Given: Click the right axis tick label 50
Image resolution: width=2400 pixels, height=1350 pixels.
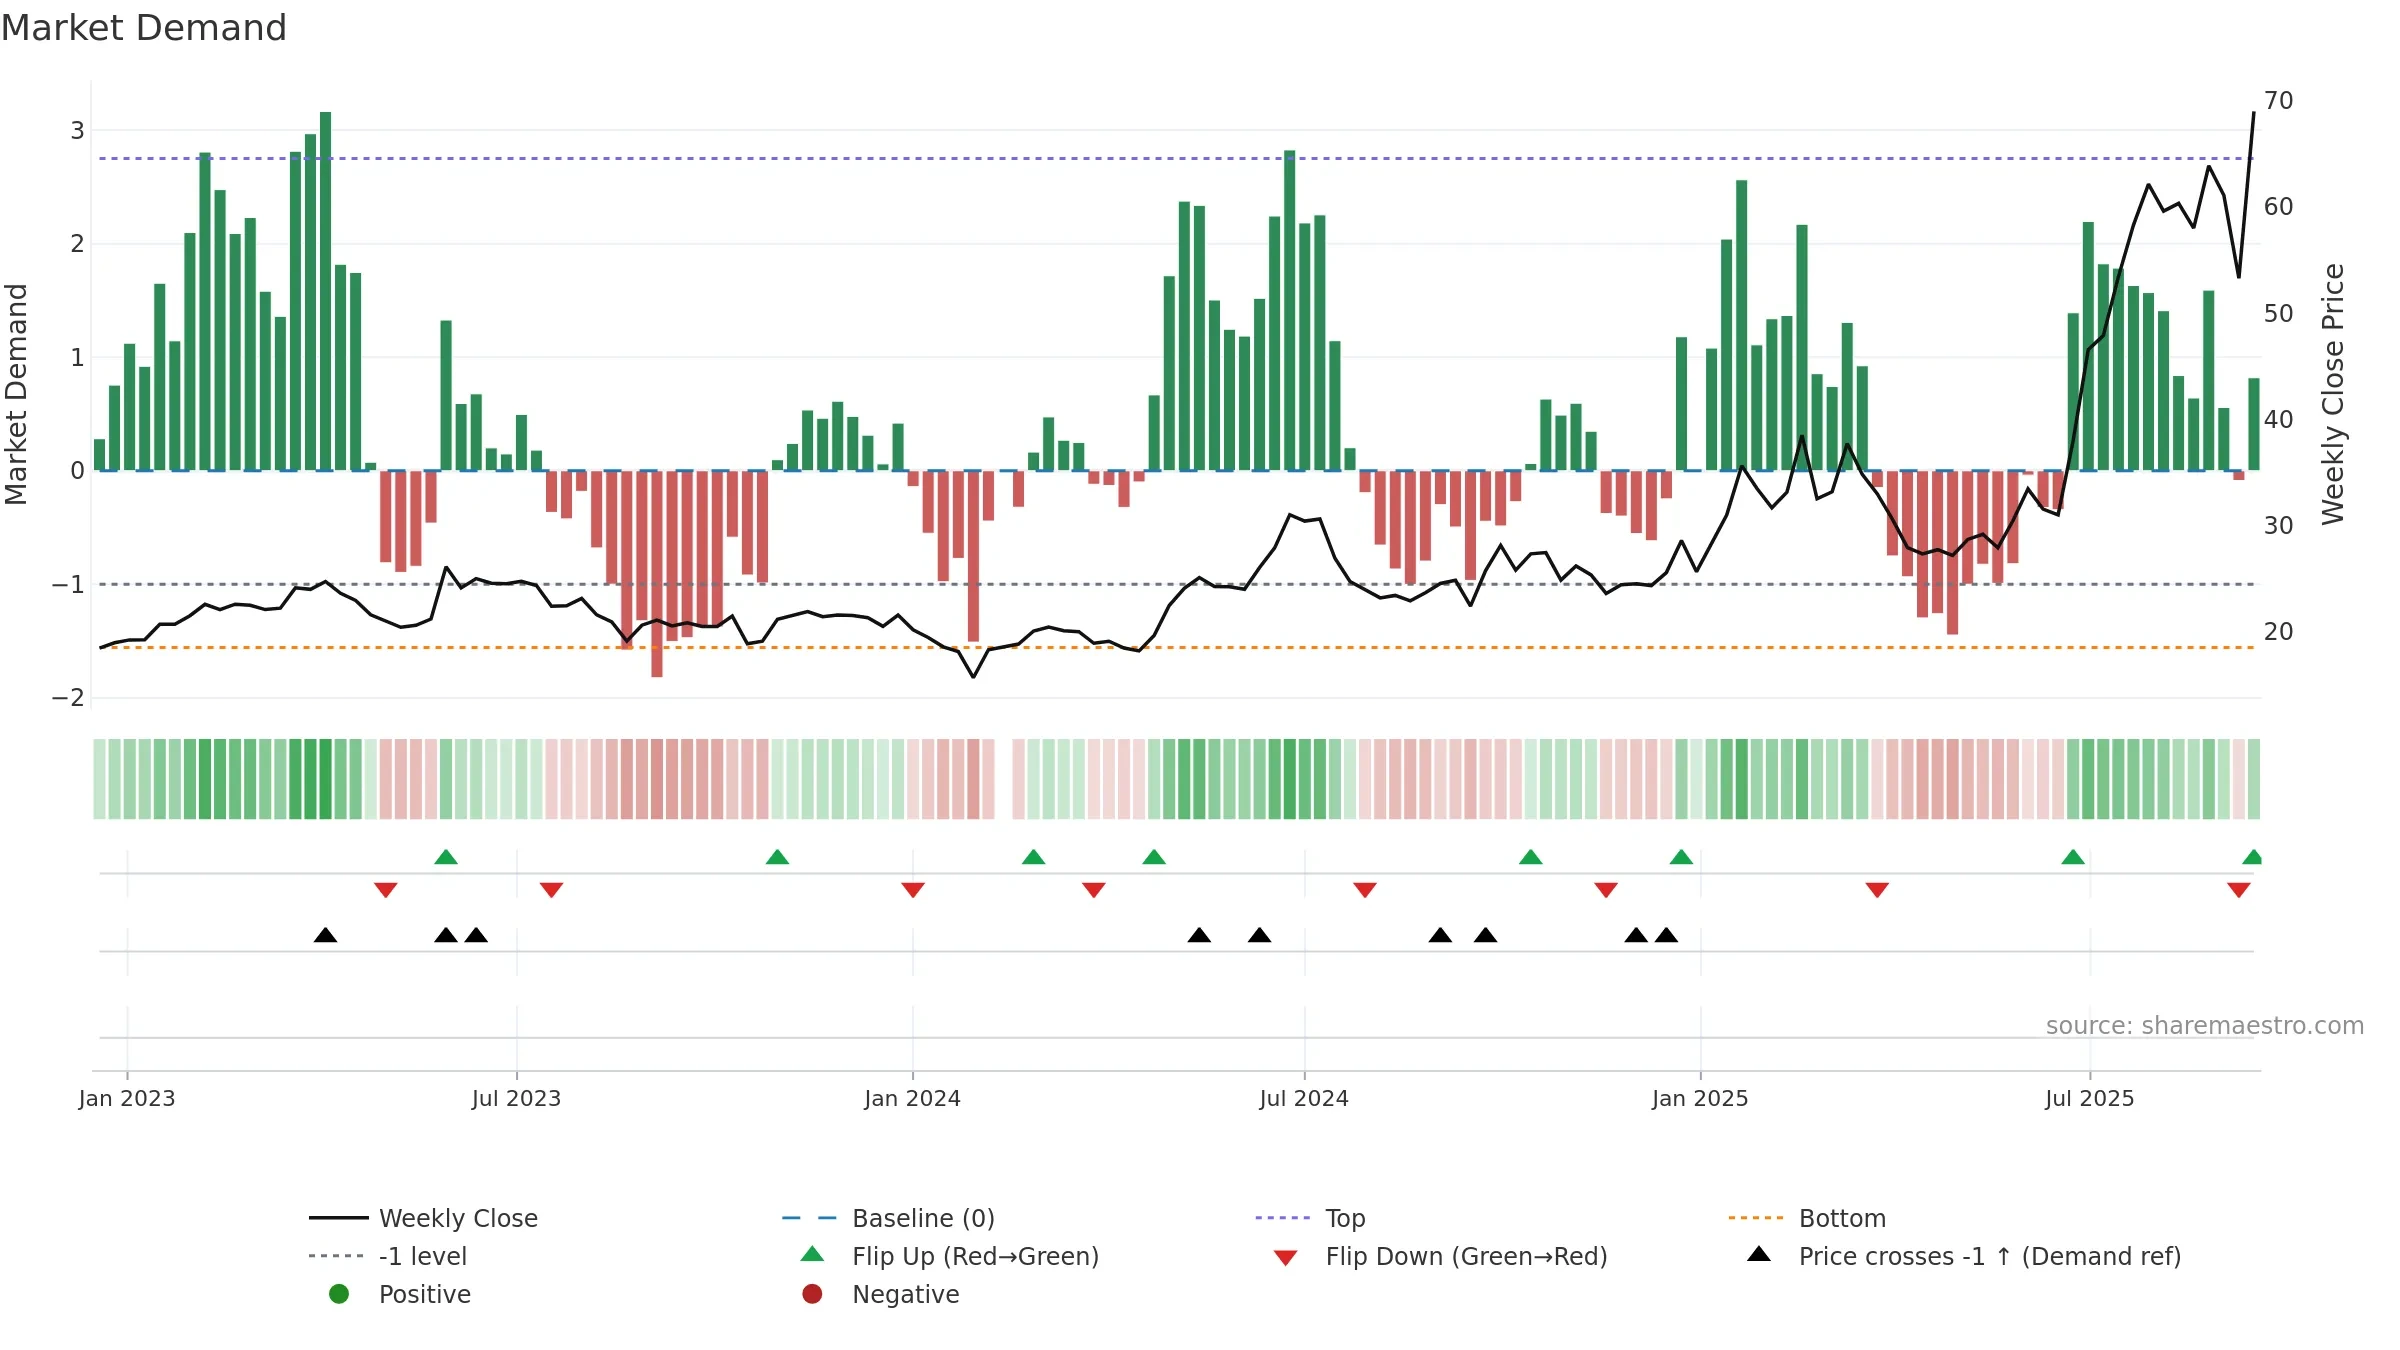Looking at the screenshot, I should click(x=2279, y=314).
